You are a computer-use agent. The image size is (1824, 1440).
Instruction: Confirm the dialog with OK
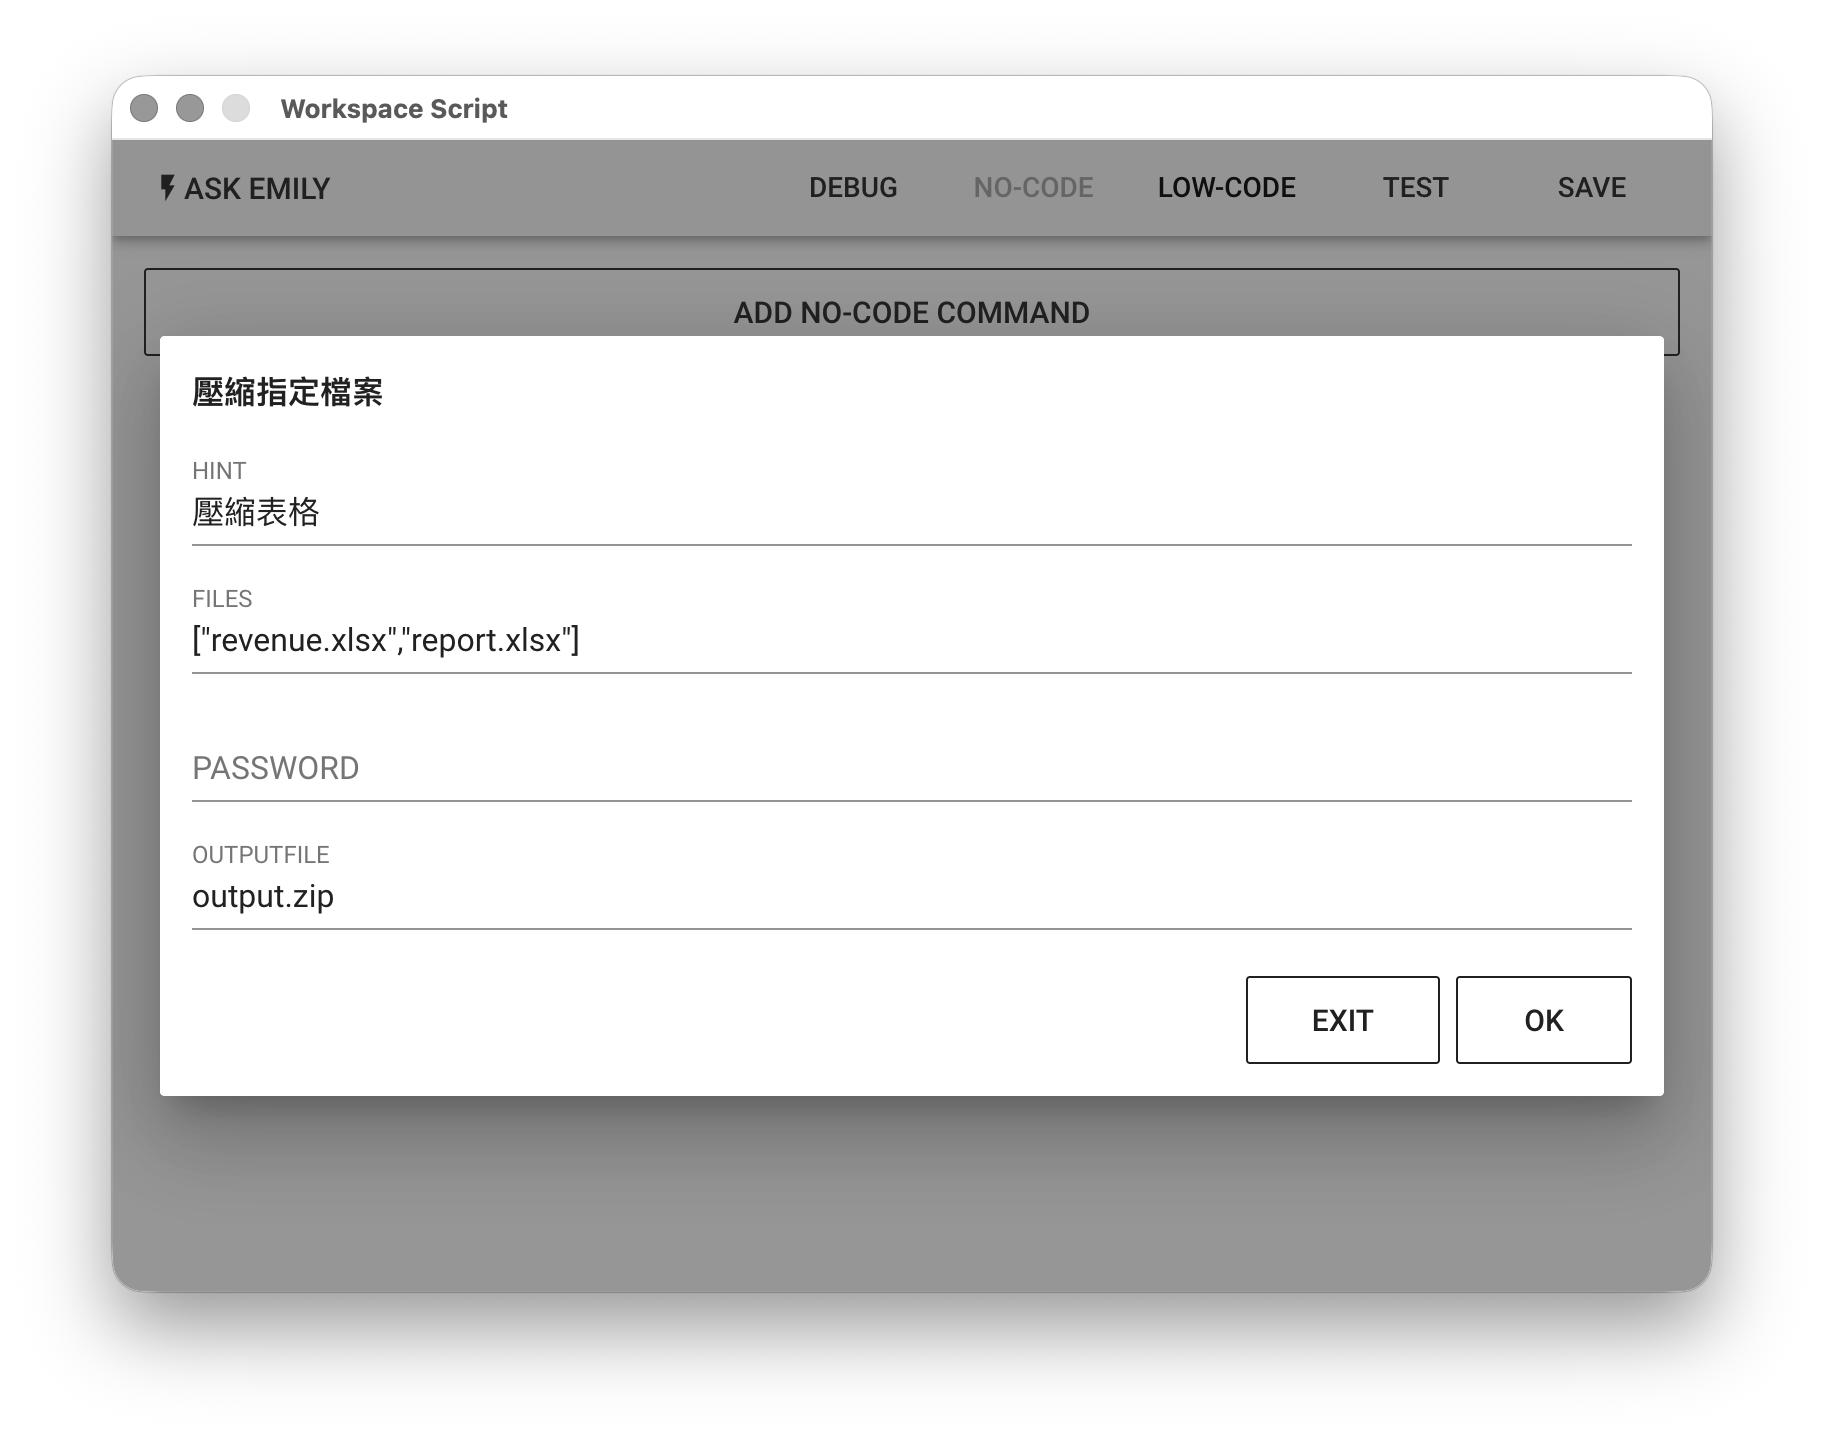1543,1020
